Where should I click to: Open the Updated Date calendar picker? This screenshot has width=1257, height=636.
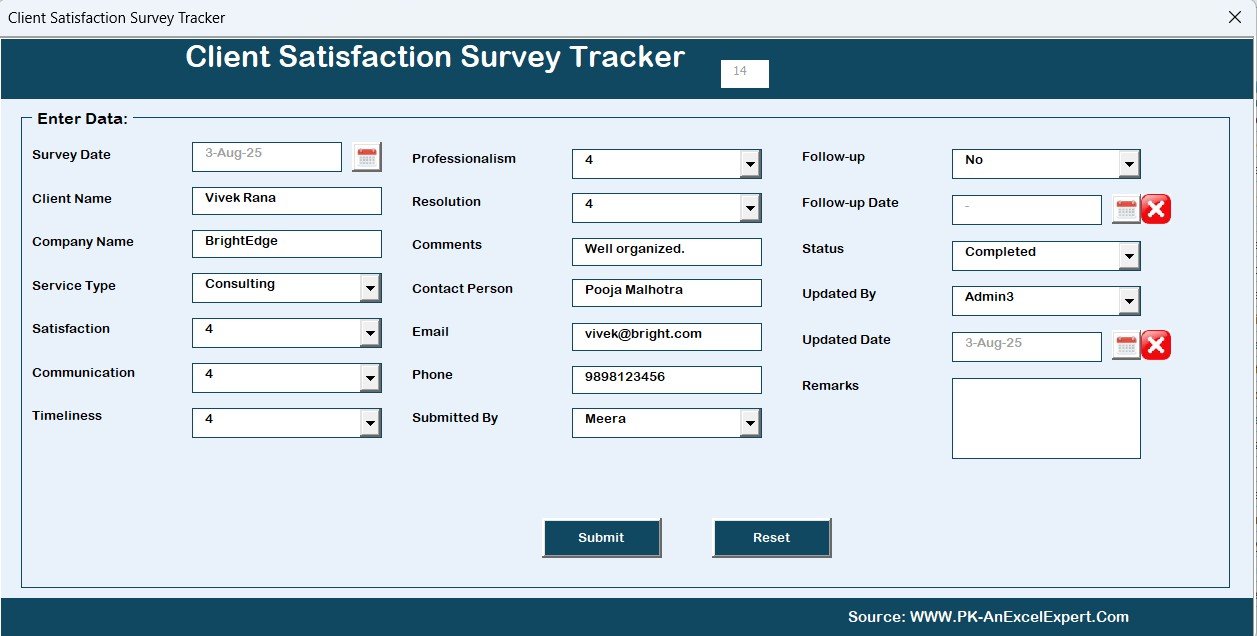(x=1126, y=346)
